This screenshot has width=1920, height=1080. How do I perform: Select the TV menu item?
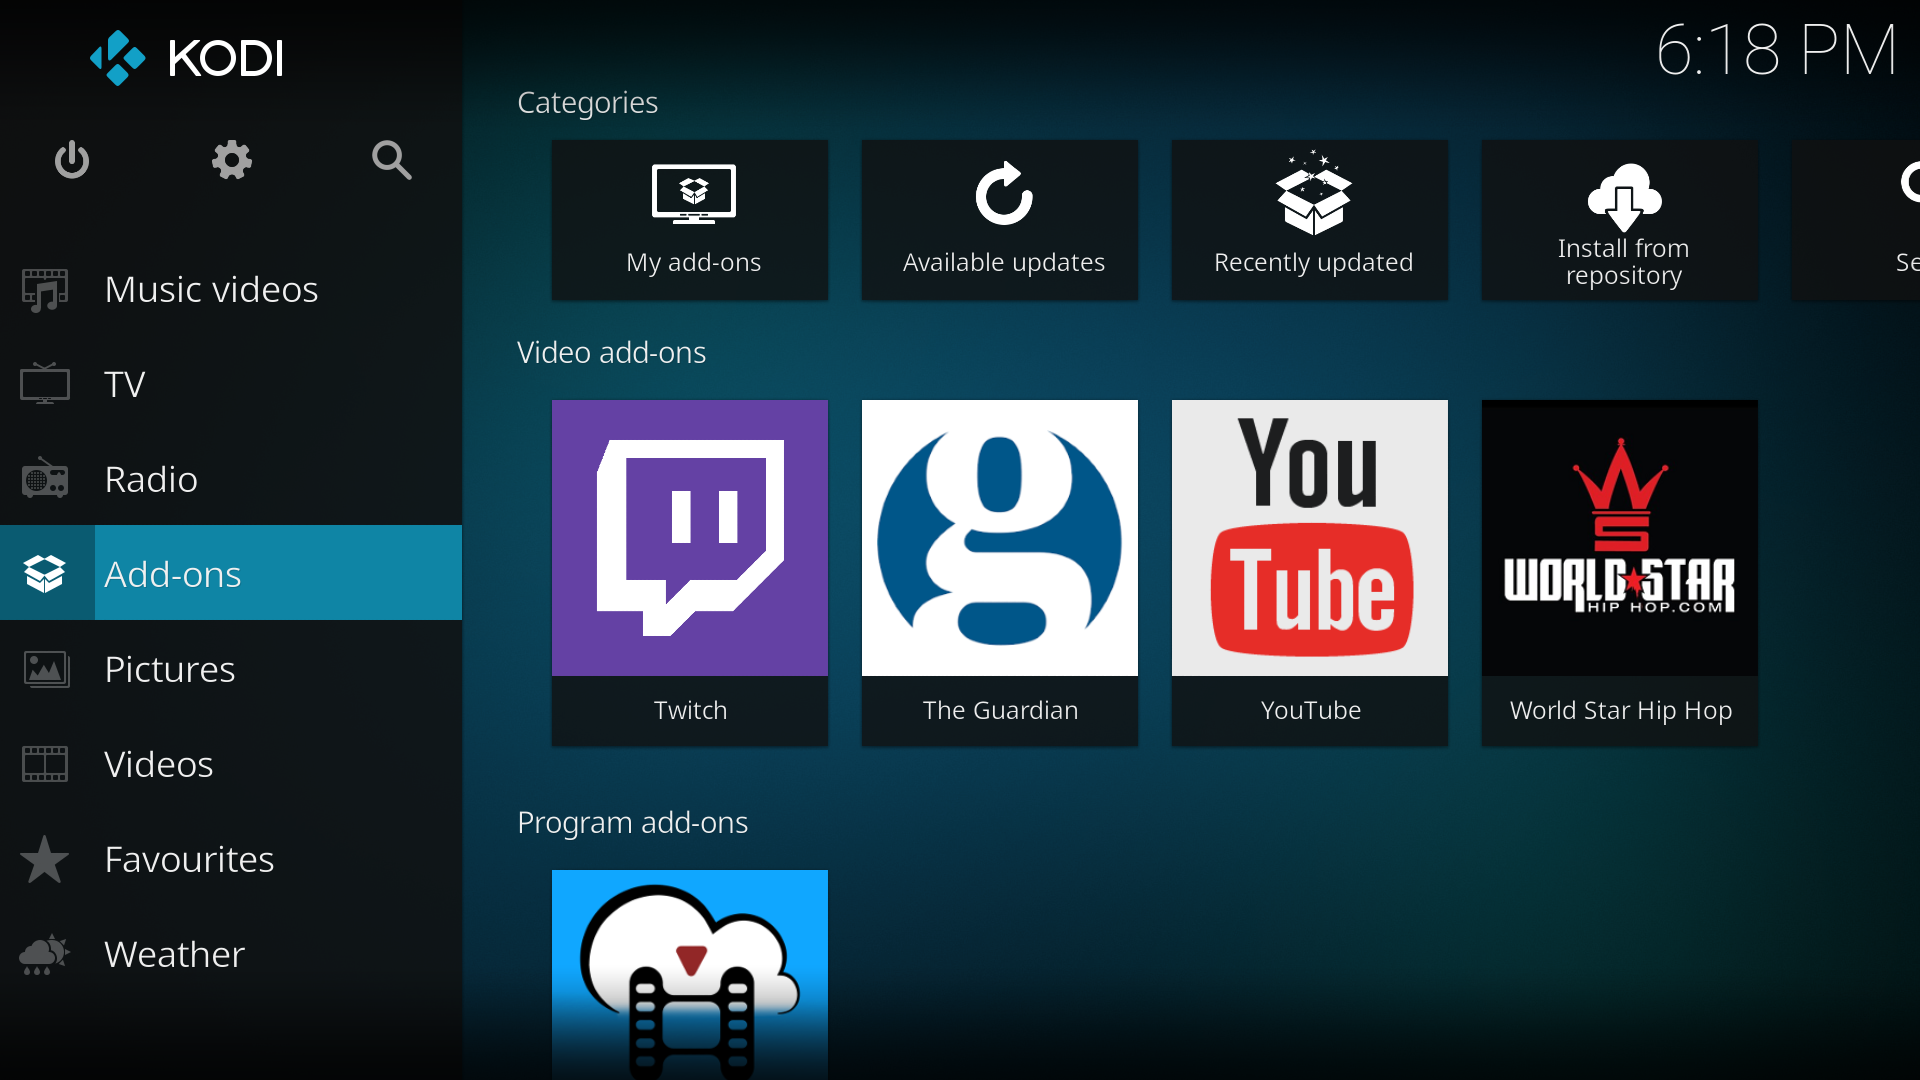pyautogui.click(x=125, y=385)
